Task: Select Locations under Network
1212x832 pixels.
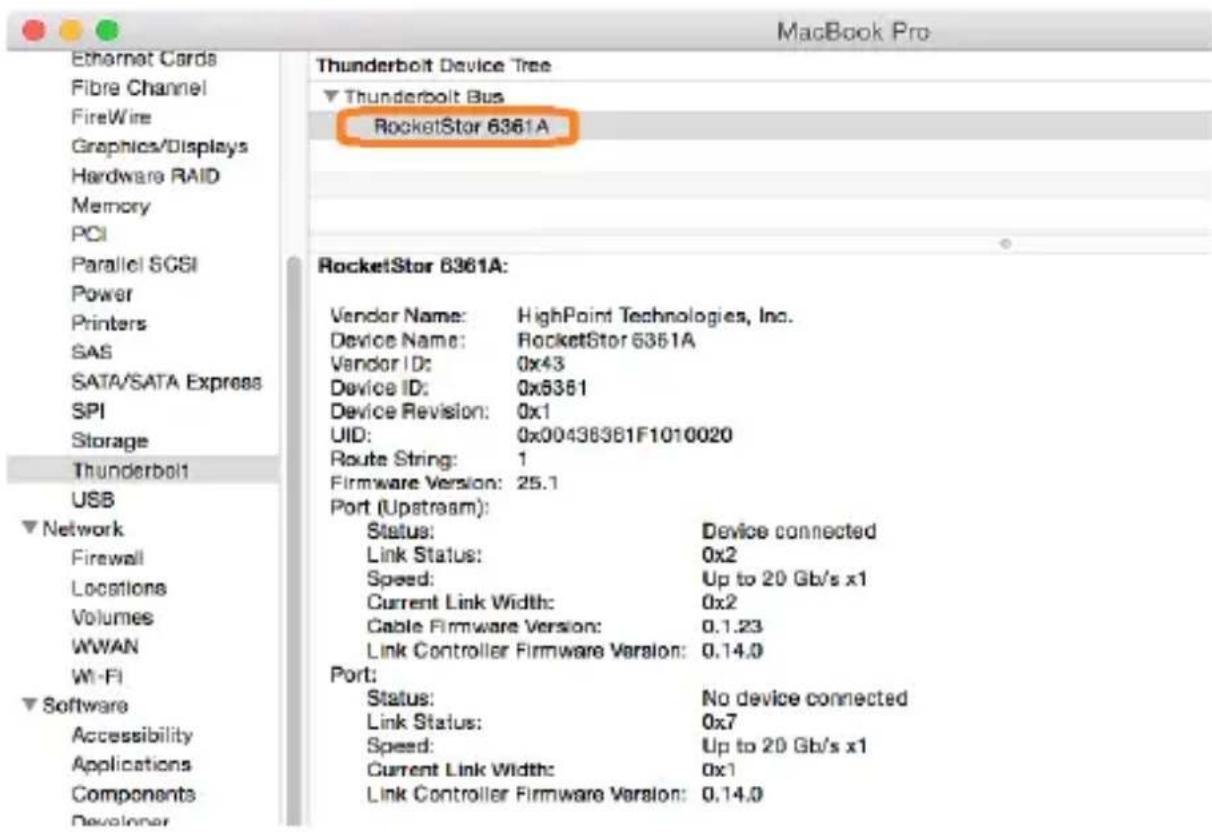Action: [x=118, y=587]
